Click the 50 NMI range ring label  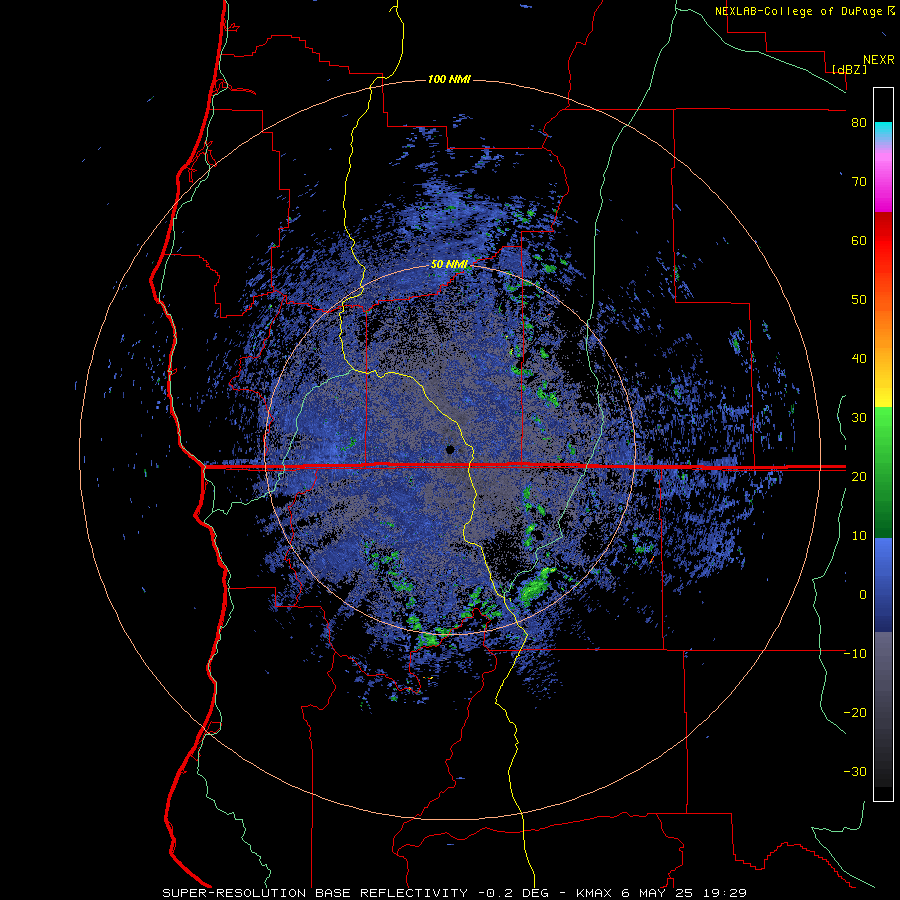[449, 265]
